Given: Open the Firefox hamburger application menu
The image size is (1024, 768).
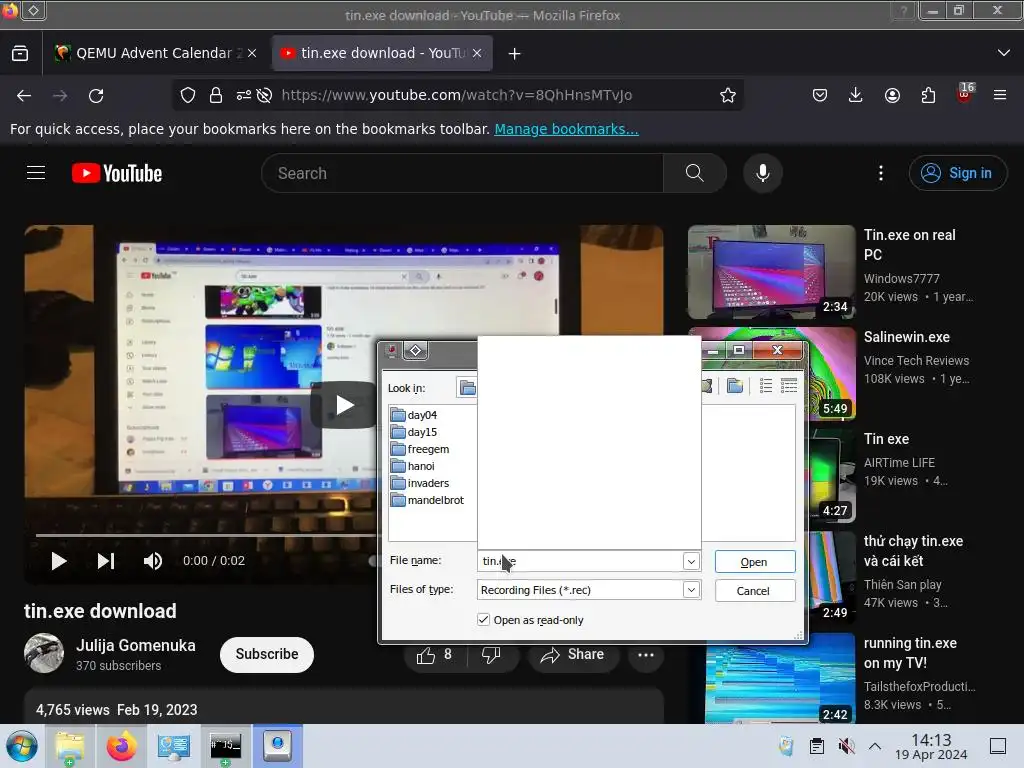Looking at the screenshot, I should tap(999, 95).
